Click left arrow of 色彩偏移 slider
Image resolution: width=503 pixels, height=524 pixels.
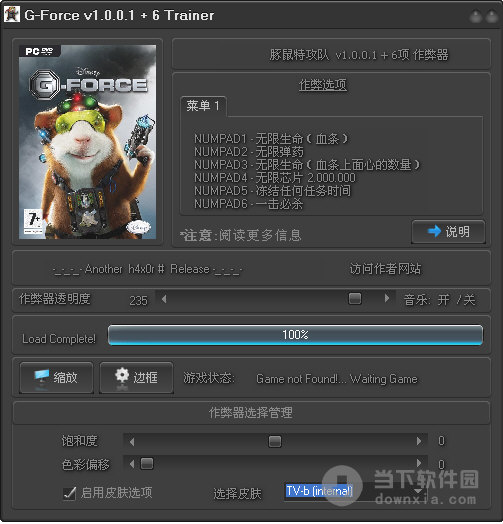(132, 464)
